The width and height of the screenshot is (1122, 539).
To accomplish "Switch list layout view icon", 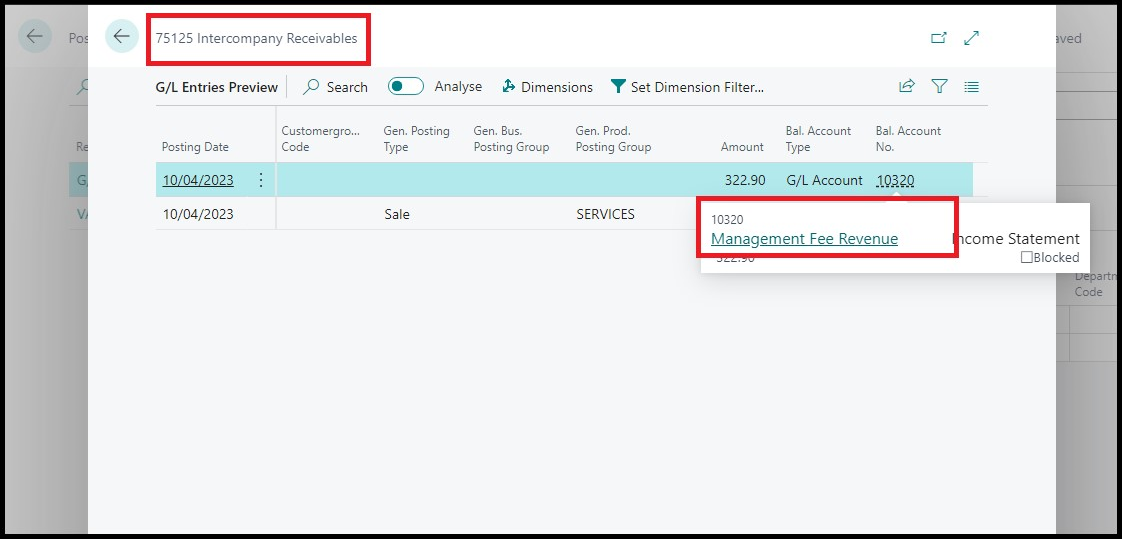I will click(x=971, y=87).
